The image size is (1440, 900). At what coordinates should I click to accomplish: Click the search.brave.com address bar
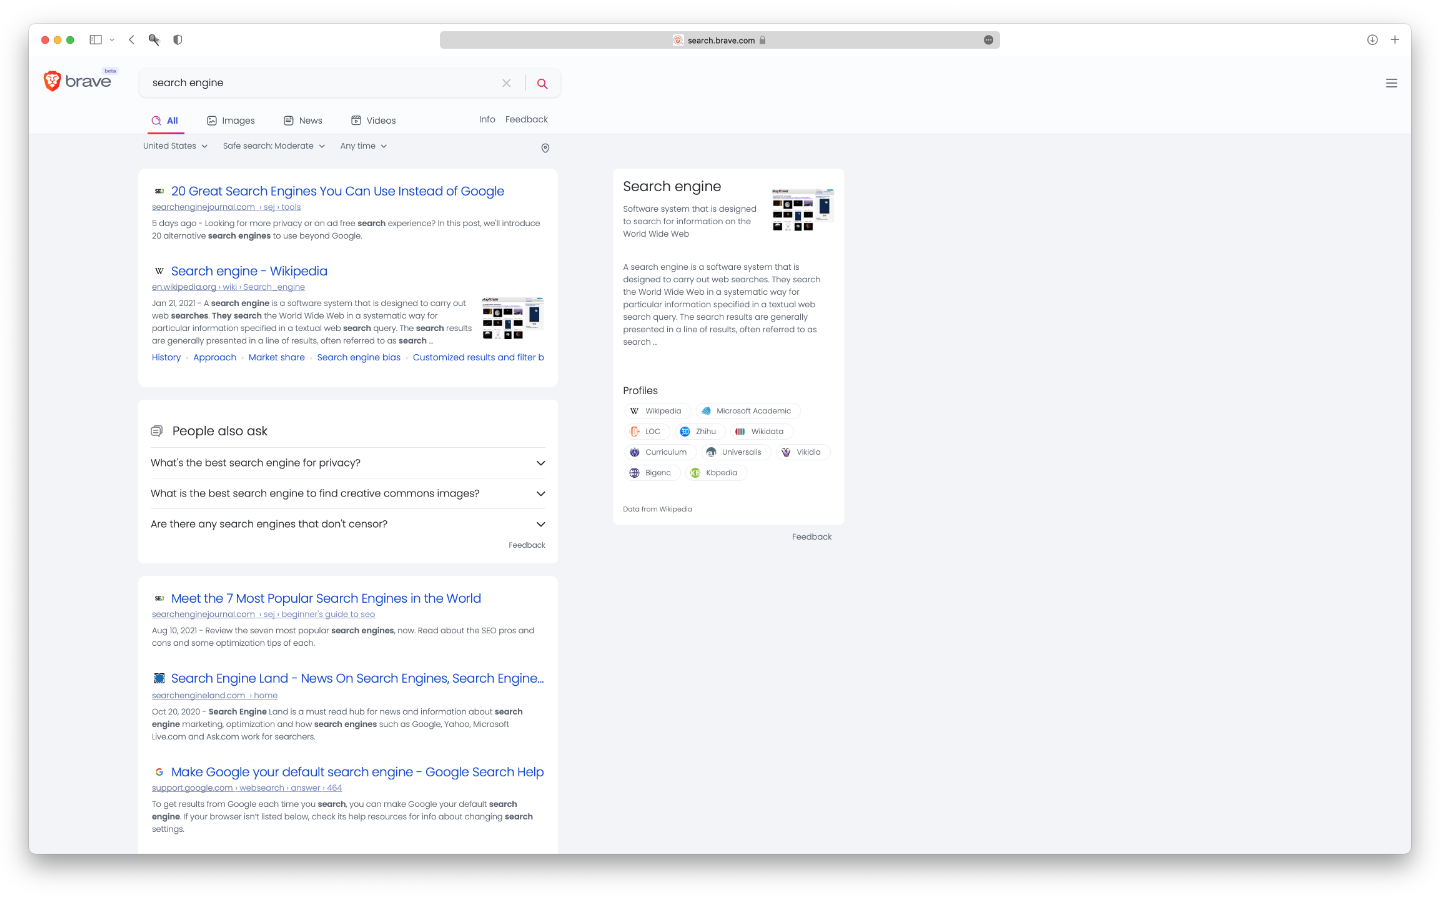[x=720, y=40]
